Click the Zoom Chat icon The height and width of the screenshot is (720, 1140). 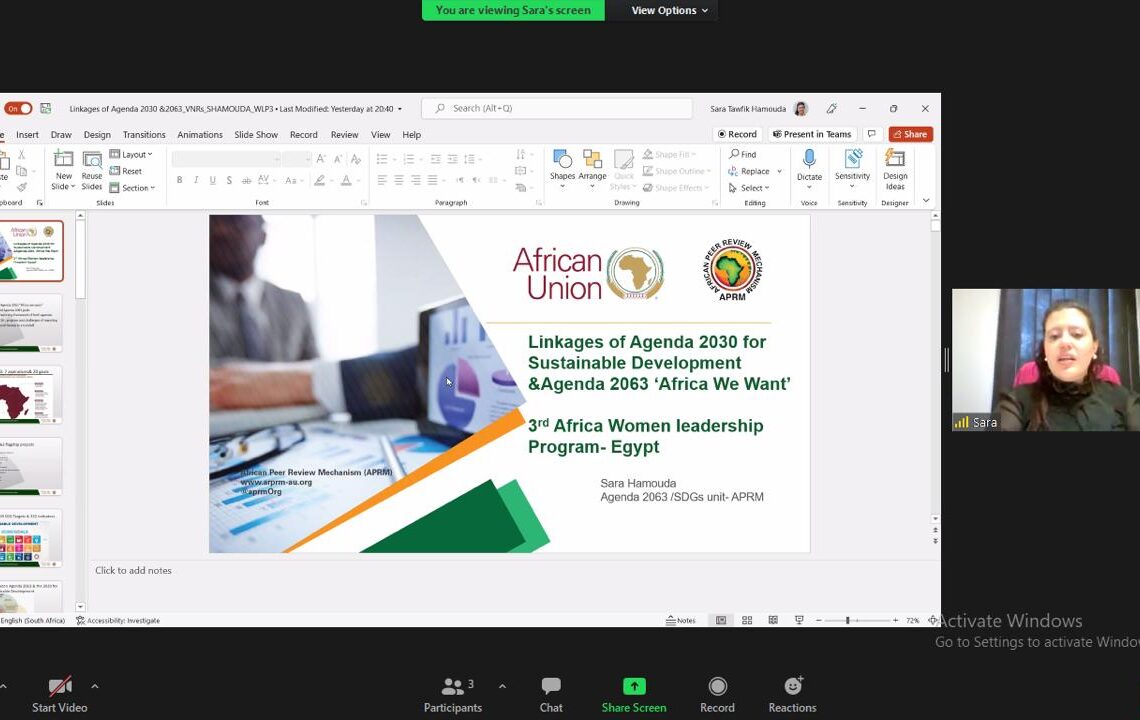pos(551,694)
